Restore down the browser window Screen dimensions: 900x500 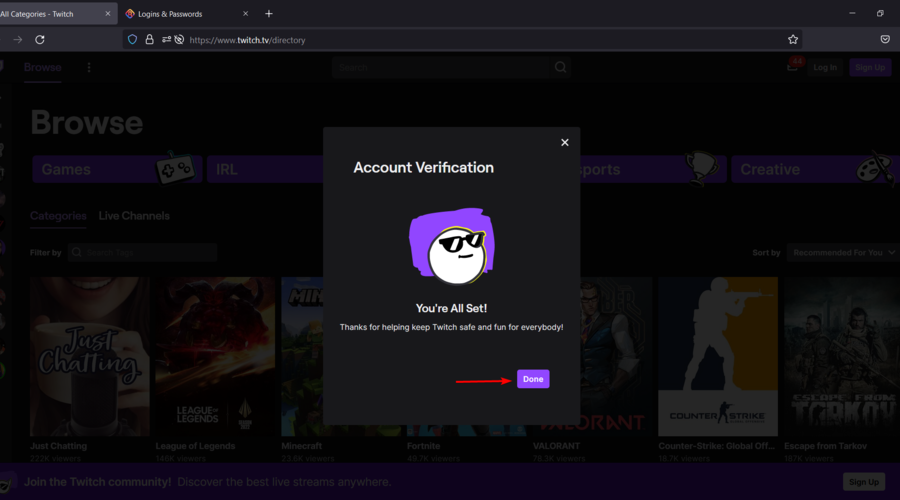point(880,13)
